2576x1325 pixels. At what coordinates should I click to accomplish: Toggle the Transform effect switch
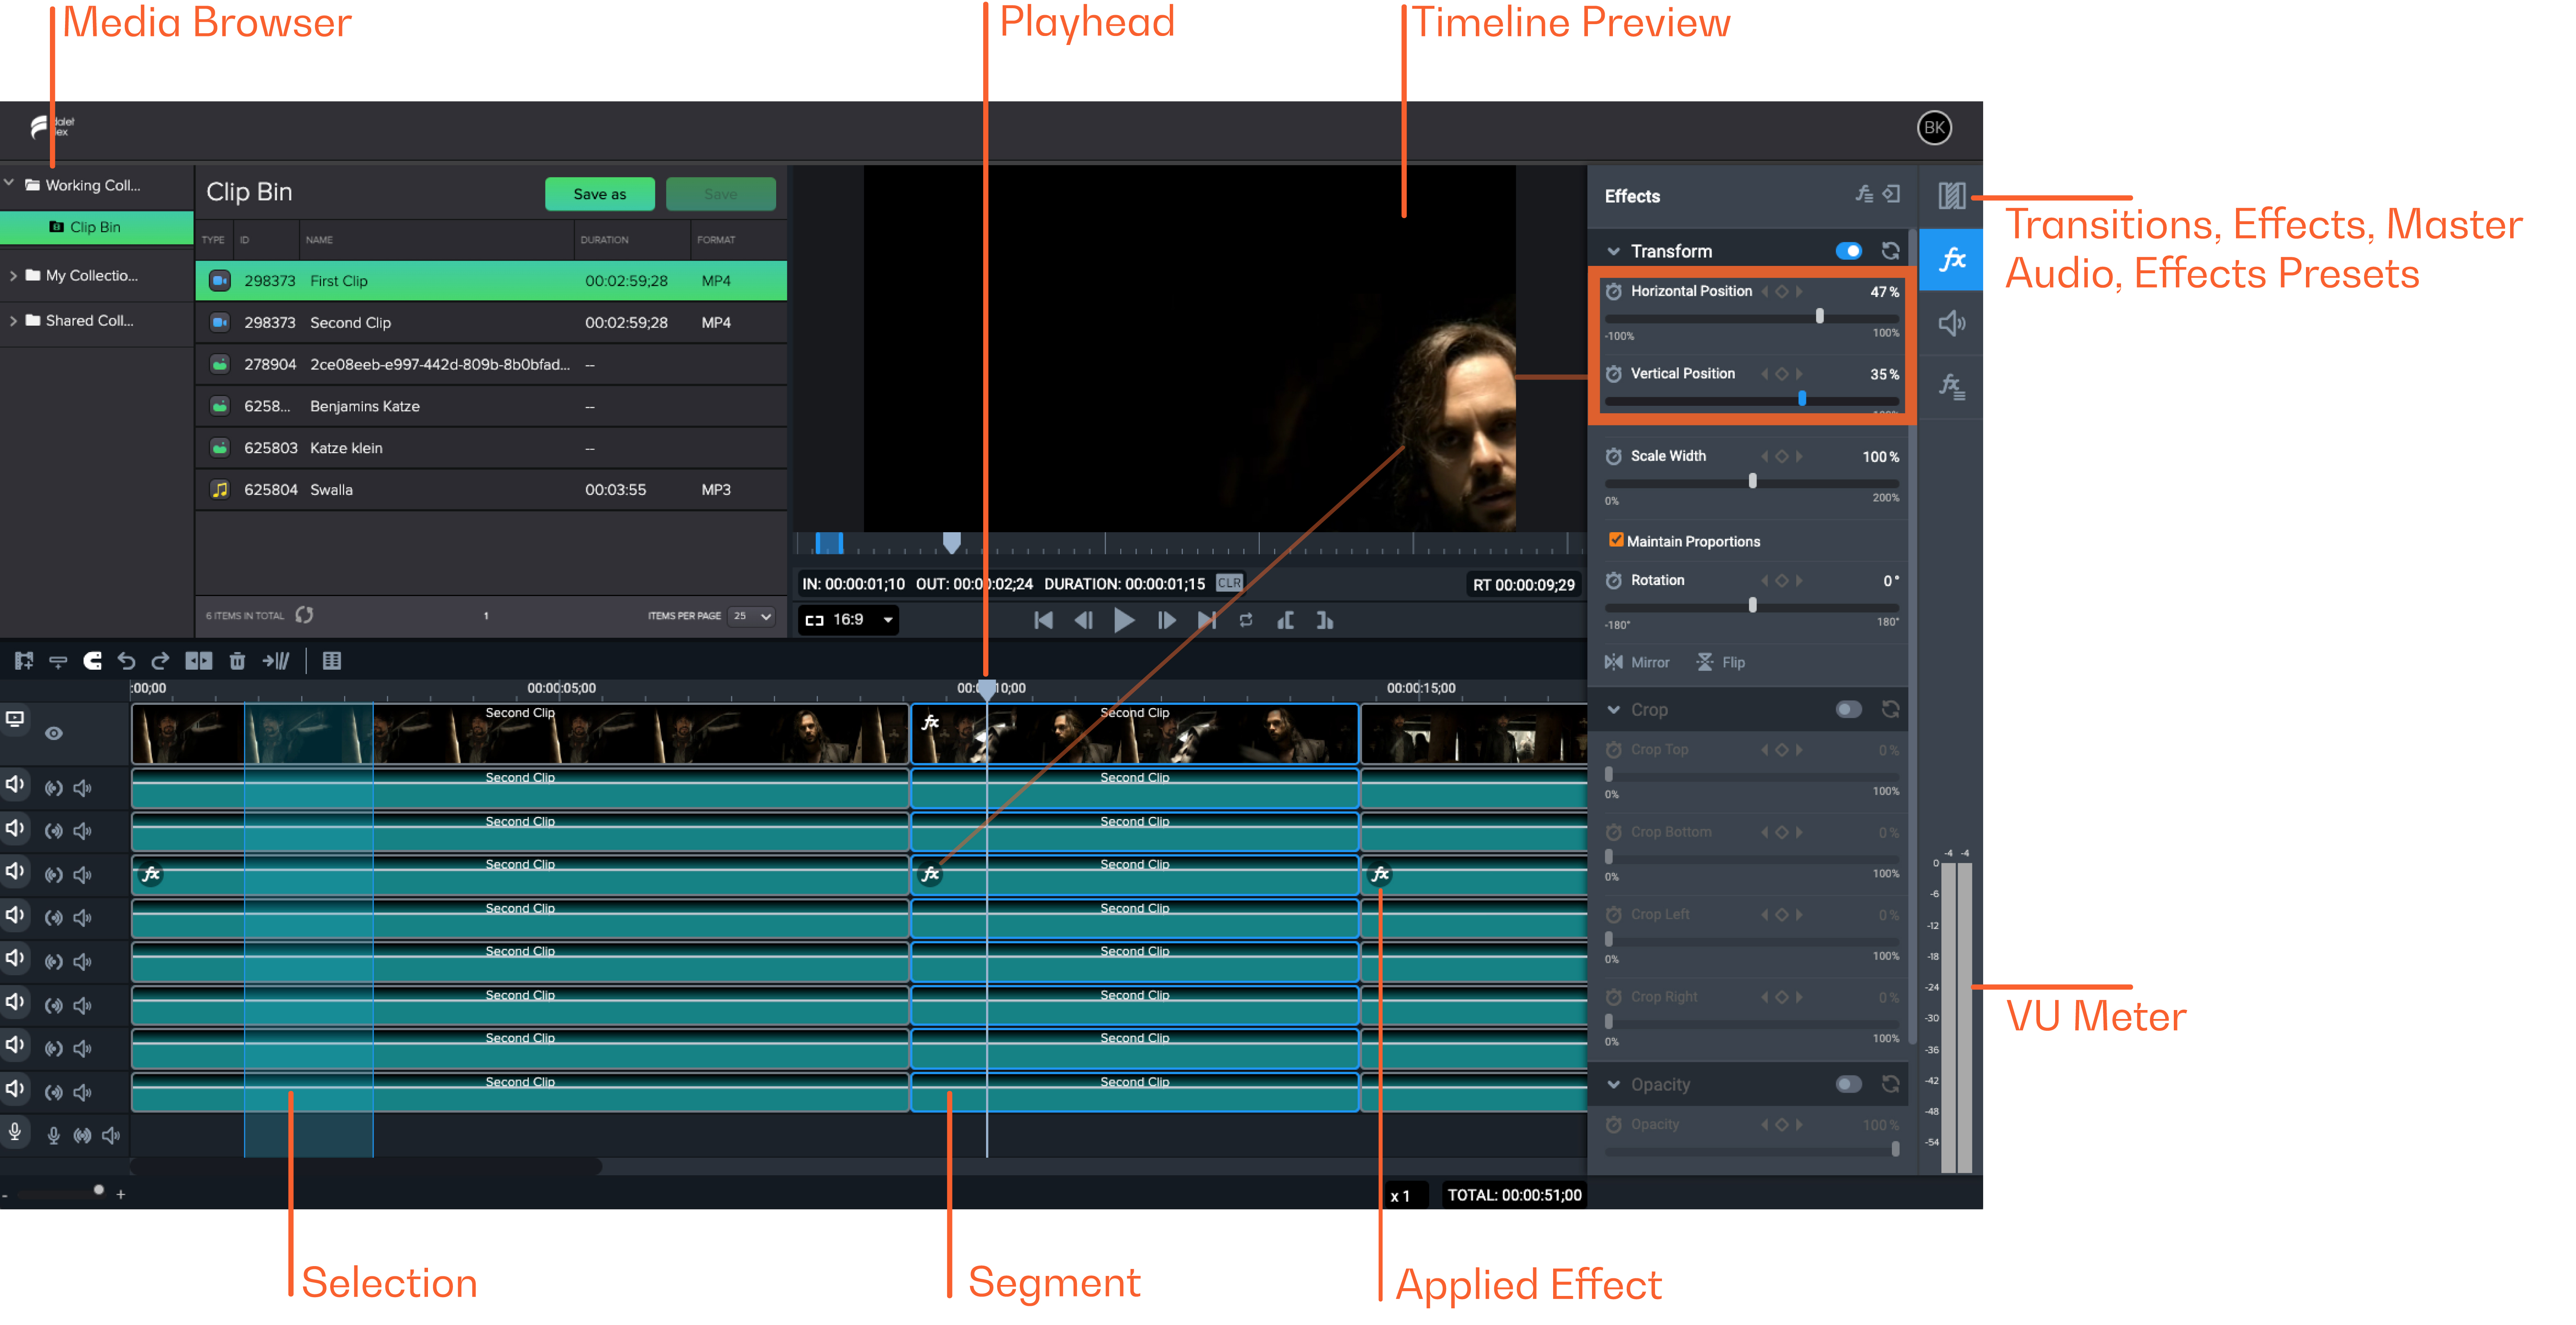coord(1849,251)
